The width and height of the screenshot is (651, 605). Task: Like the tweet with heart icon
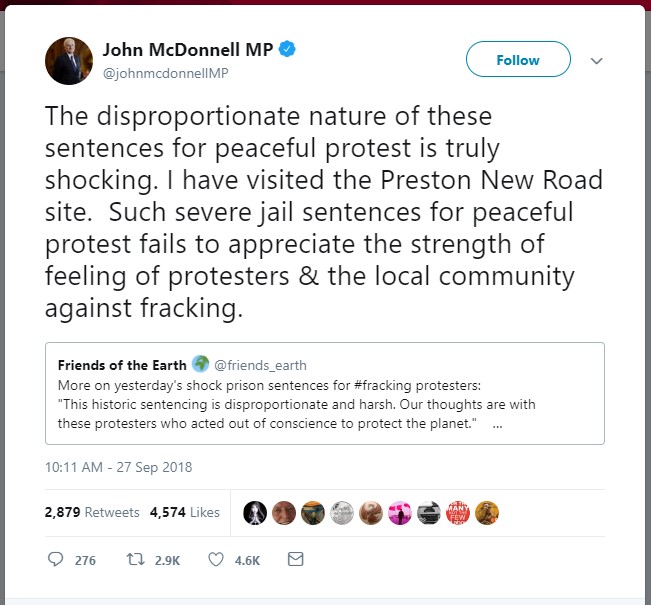pyautogui.click(x=216, y=560)
